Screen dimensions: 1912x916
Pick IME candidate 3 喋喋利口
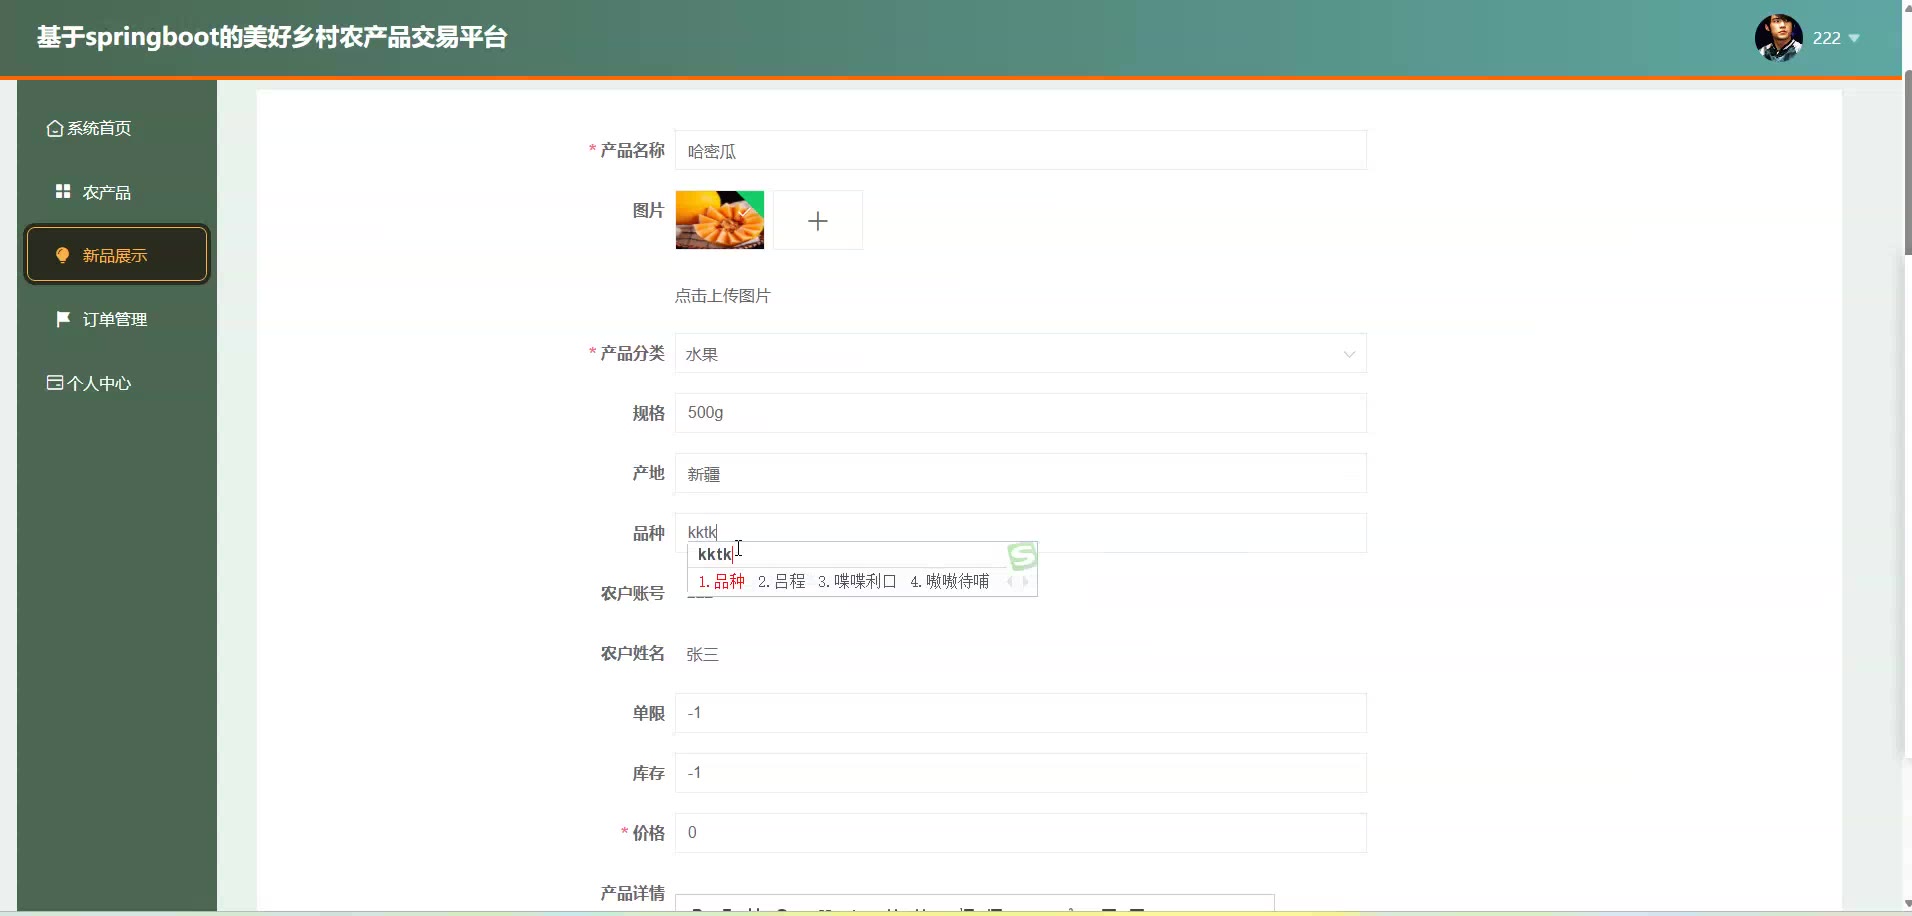[x=857, y=582]
